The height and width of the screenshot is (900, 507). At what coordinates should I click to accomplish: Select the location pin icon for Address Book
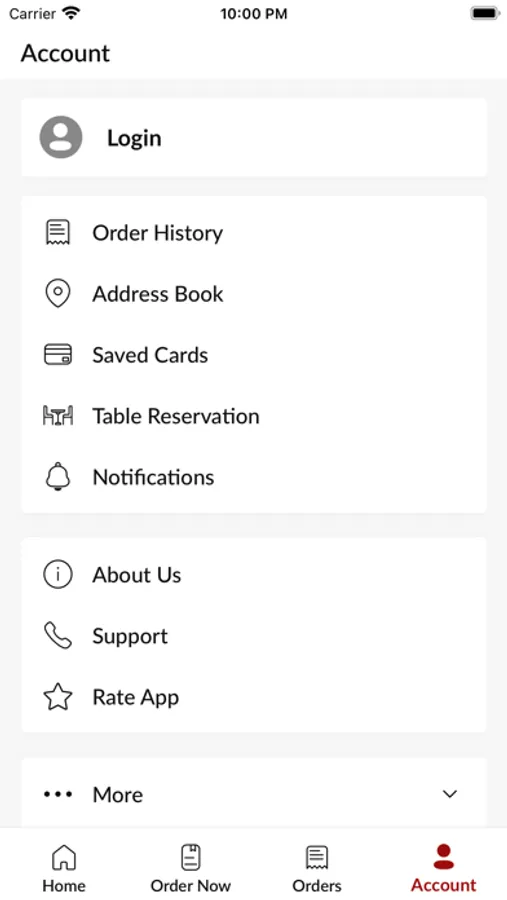58,294
